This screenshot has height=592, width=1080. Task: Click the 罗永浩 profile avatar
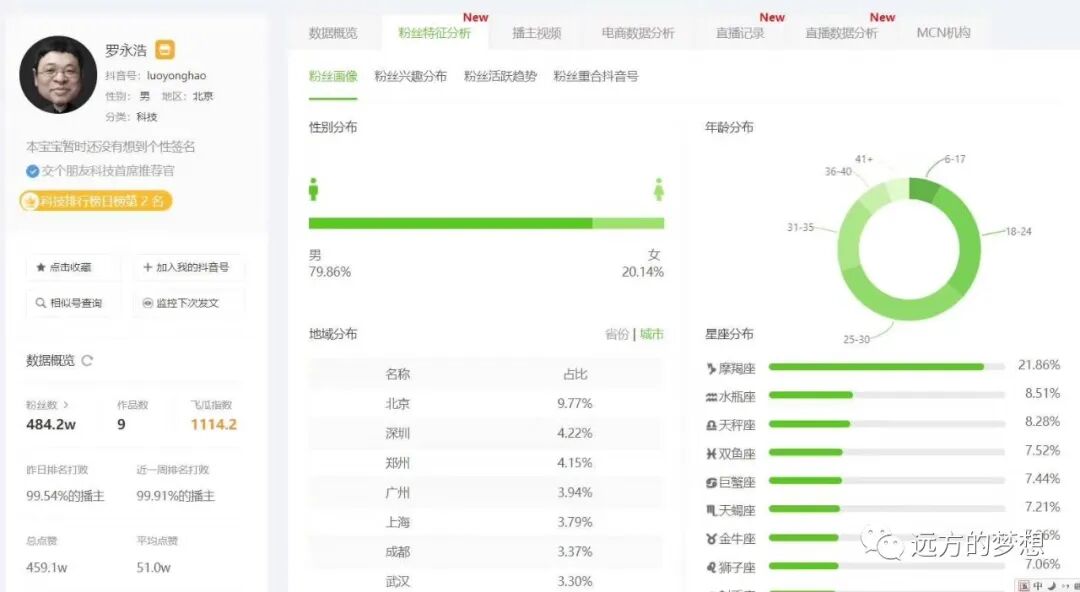(x=58, y=74)
